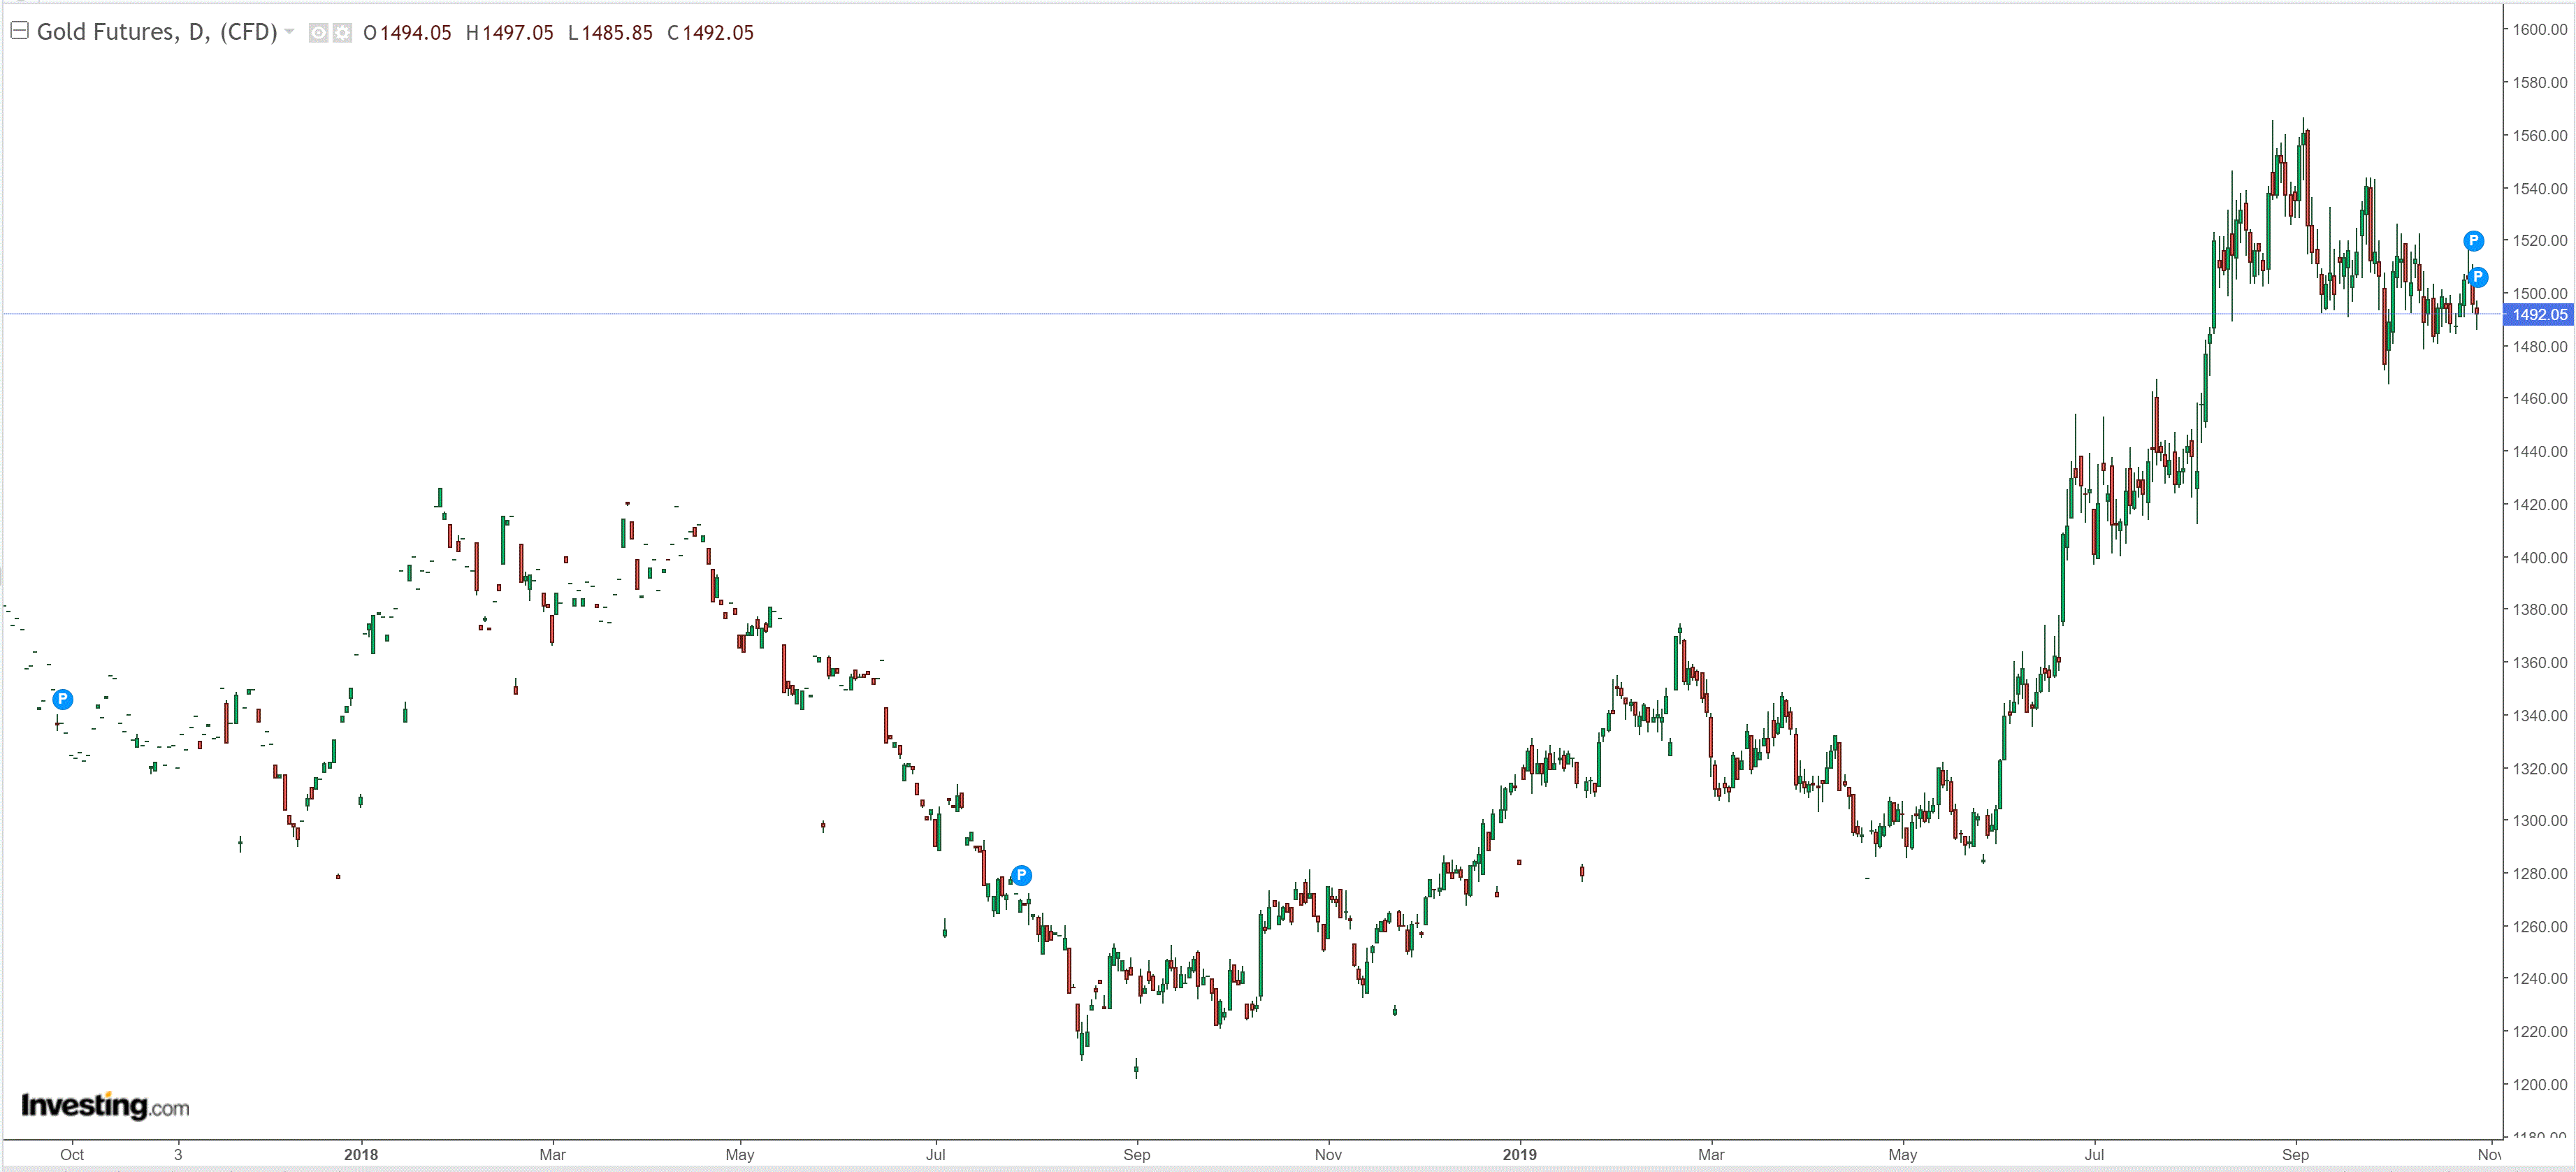2576x1172 pixels.
Task: Open series settings via the gear icon
Action: tap(342, 33)
